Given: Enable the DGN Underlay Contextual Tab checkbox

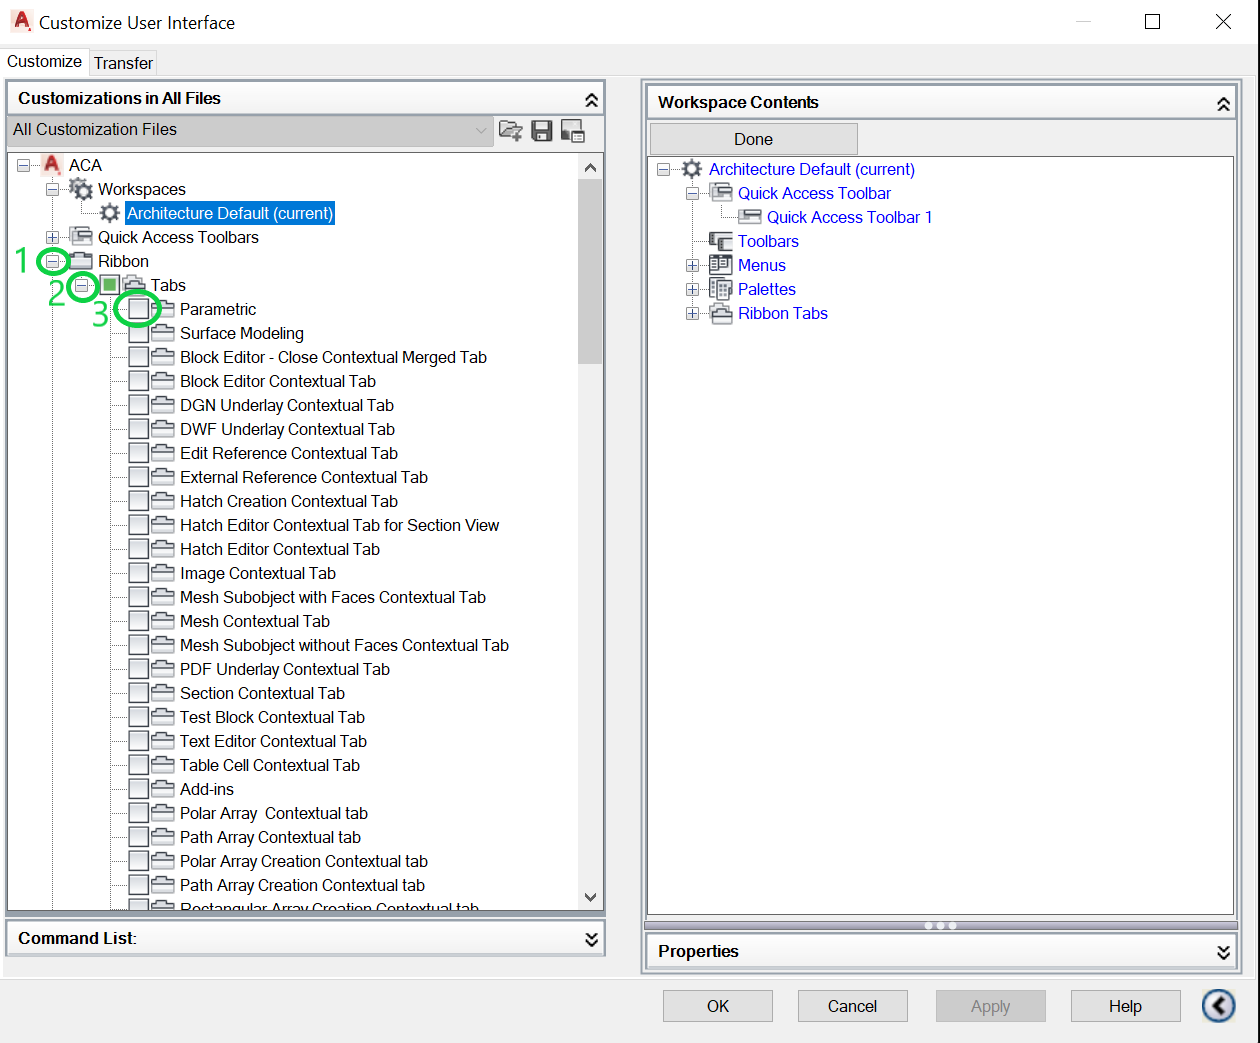Looking at the screenshot, I should [139, 405].
